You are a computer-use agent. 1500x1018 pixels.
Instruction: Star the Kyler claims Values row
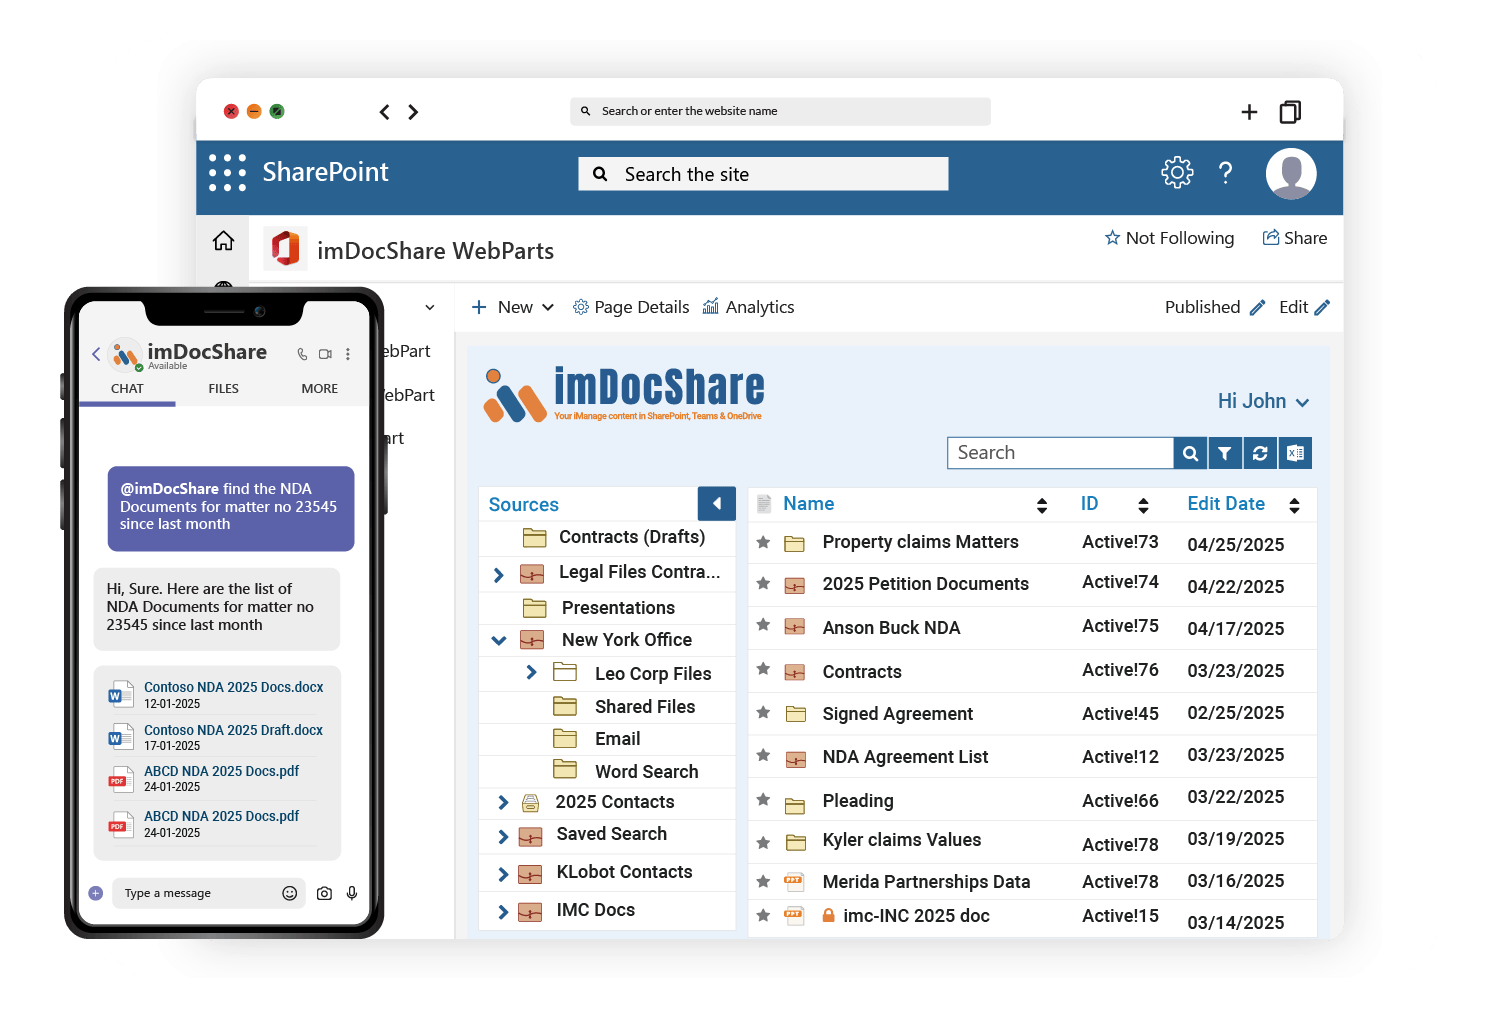point(763,843)
